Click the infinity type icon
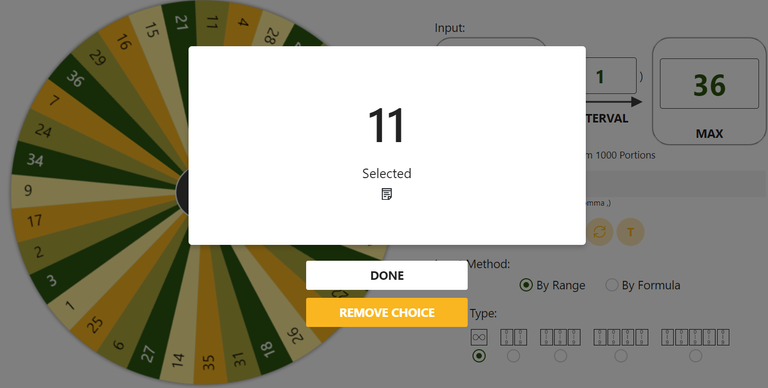 479,338
